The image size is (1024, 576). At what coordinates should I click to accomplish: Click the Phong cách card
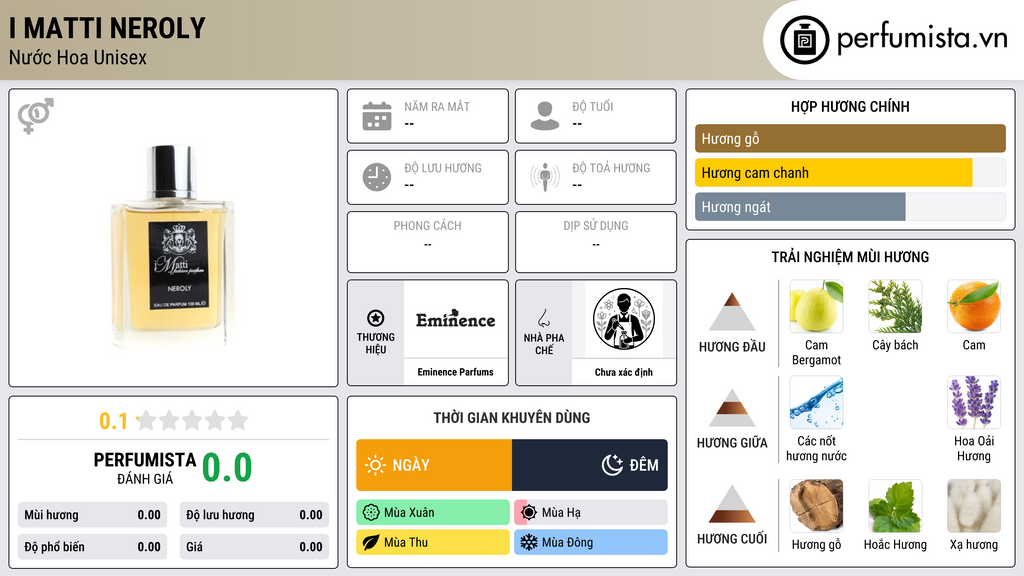click(x=428, y=242)
